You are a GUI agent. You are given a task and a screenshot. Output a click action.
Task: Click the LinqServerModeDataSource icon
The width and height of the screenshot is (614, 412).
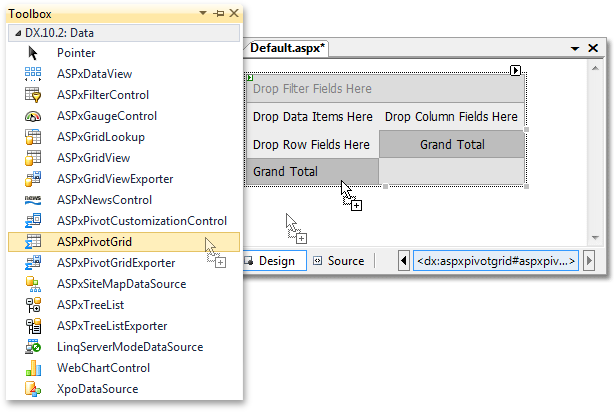pos(33,347)
